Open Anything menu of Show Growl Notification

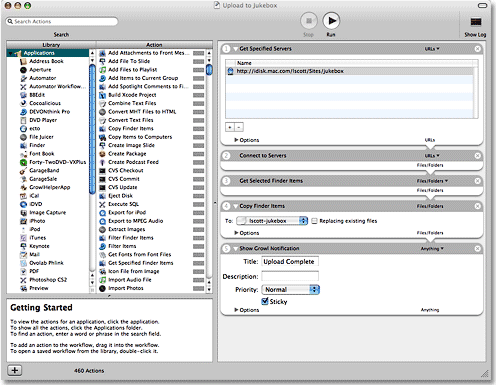pos(432,249)
